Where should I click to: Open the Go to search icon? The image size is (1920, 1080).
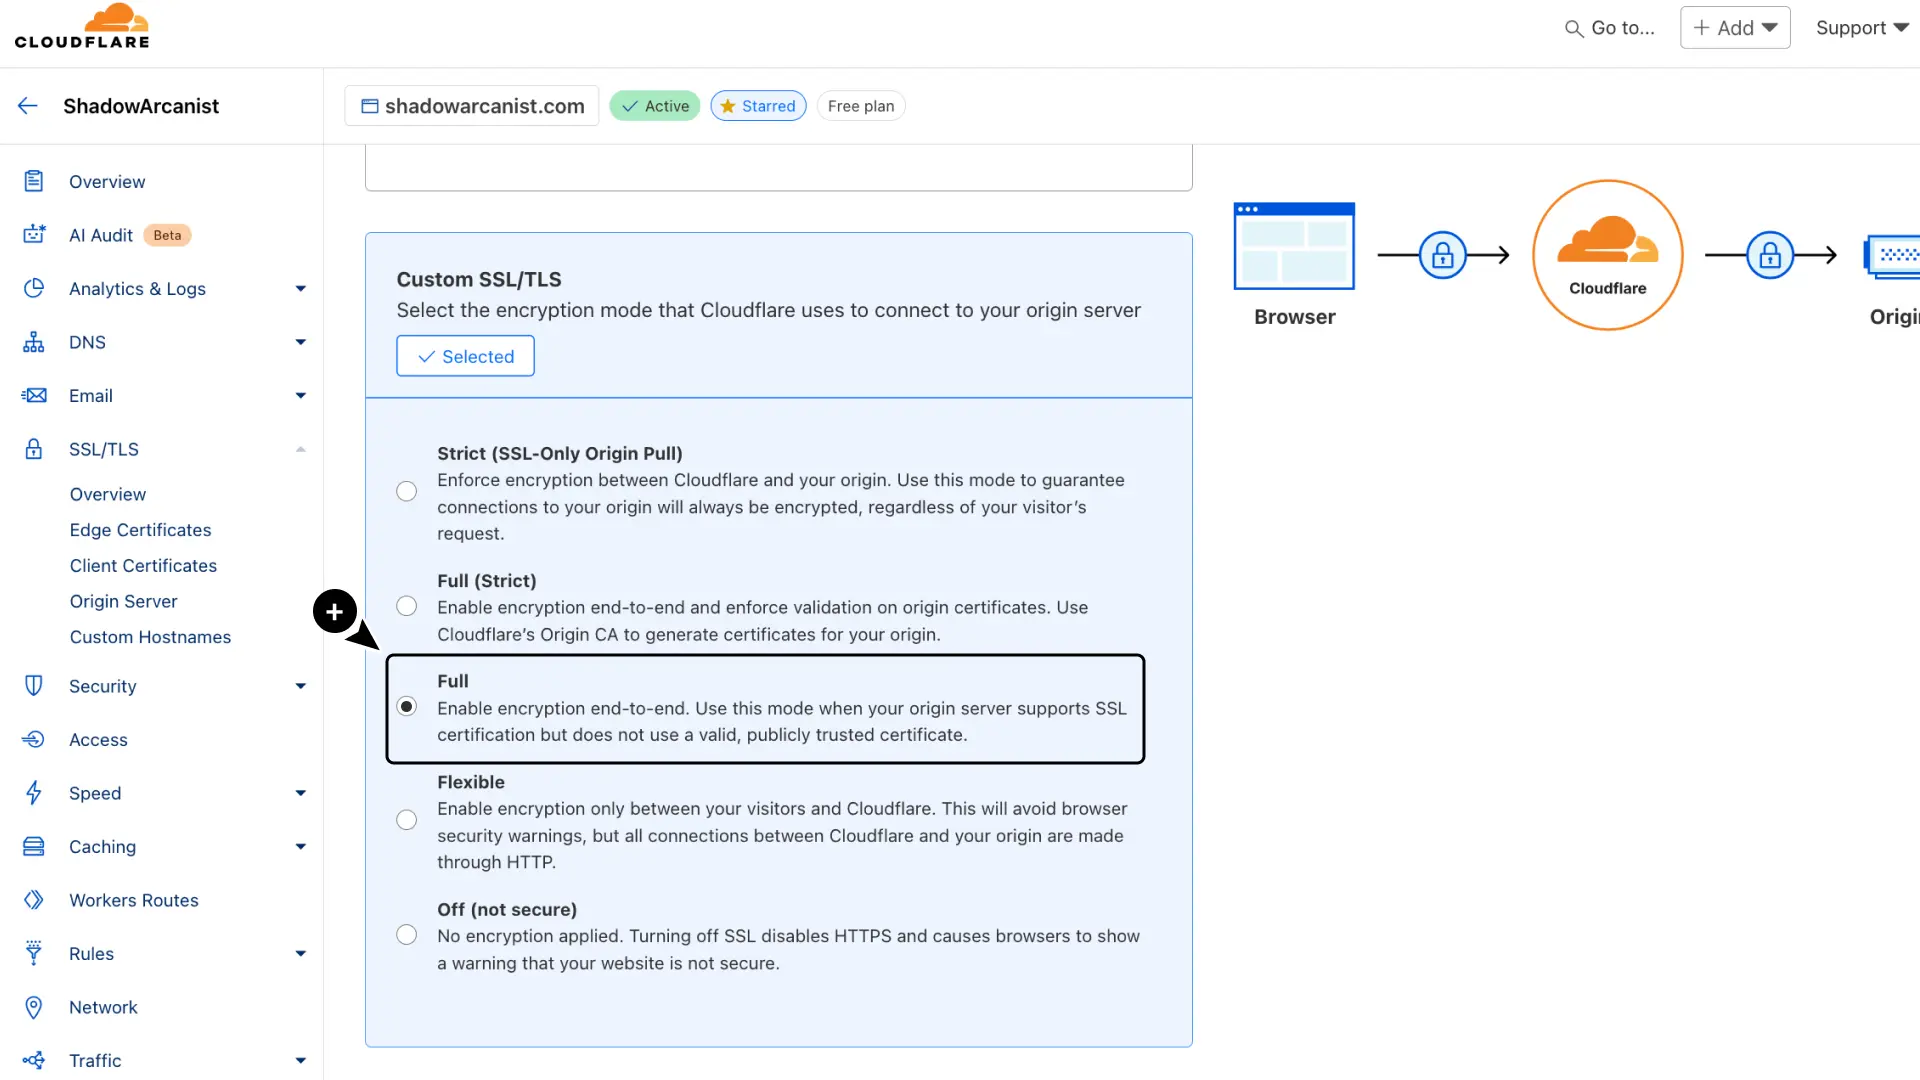[1573, 29]
